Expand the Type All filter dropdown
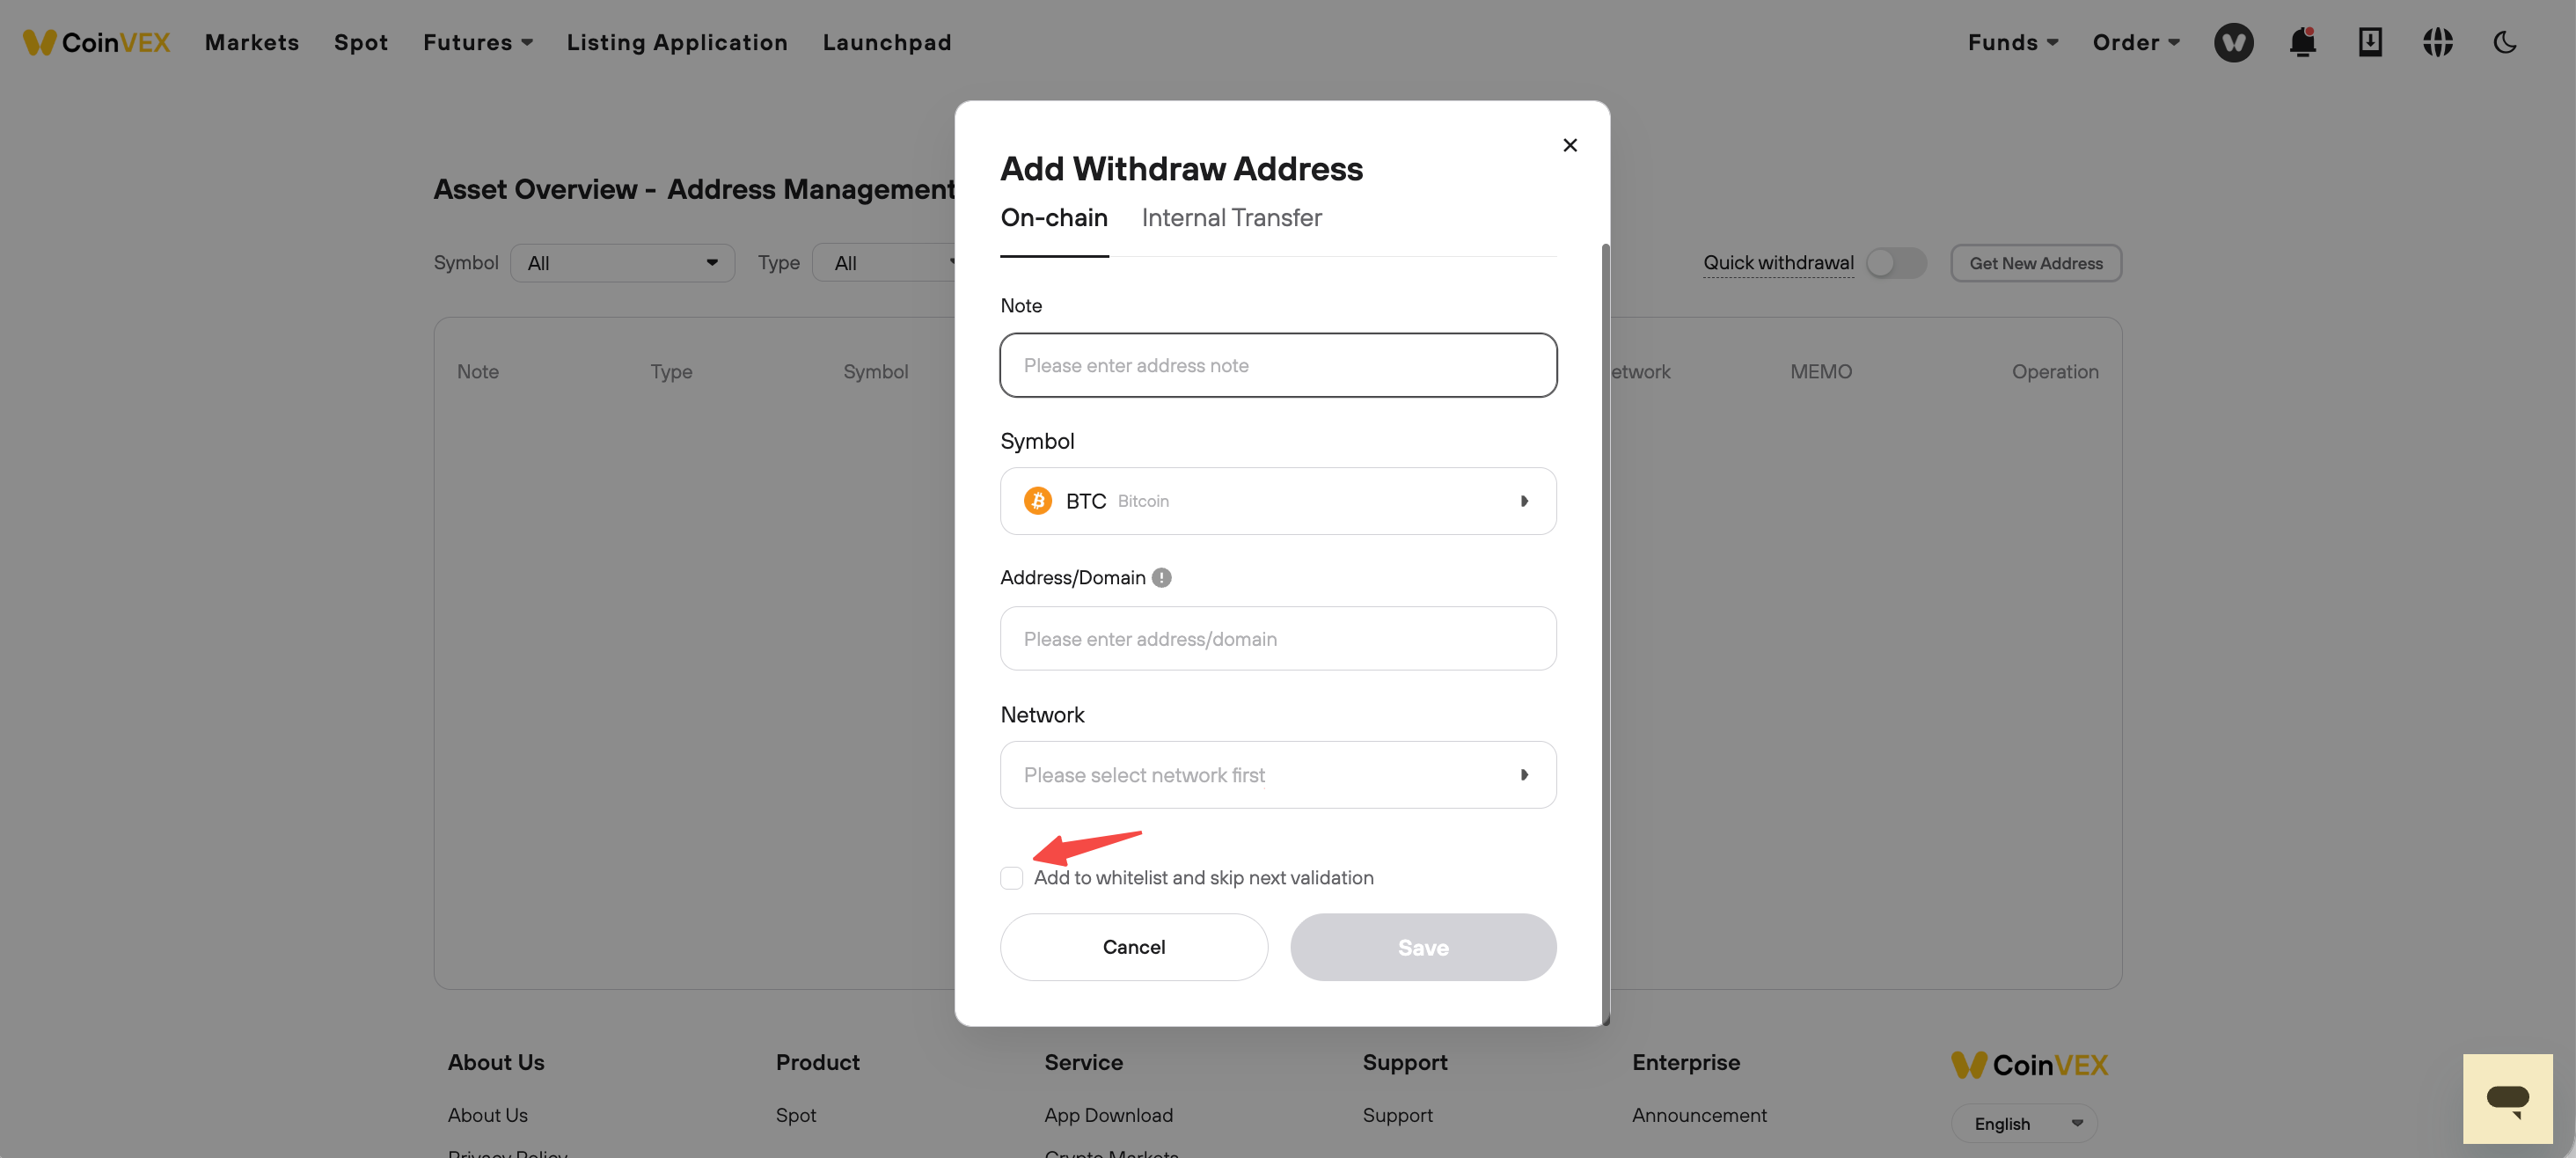 click(884, 263)
